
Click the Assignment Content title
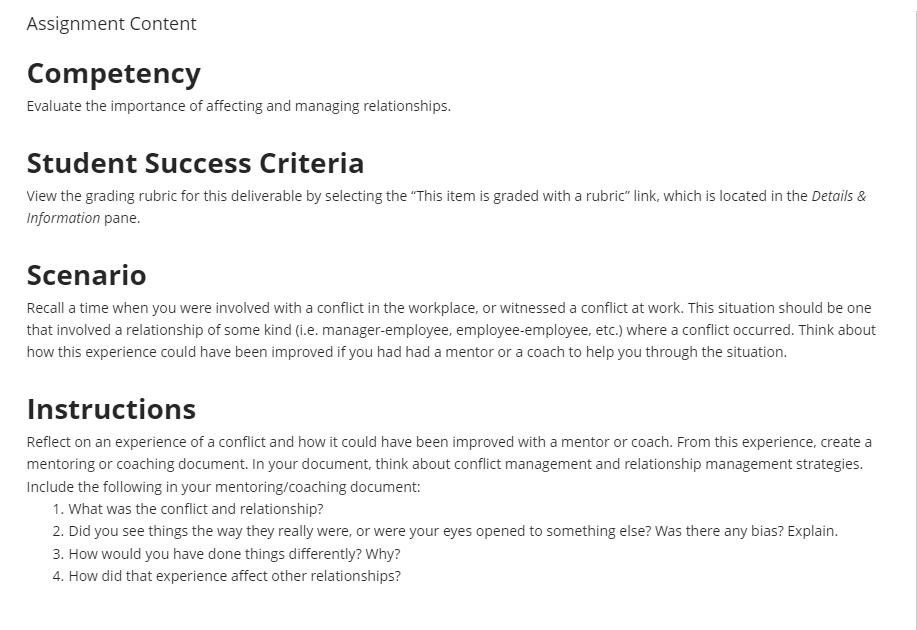click(x=111, y=24)
